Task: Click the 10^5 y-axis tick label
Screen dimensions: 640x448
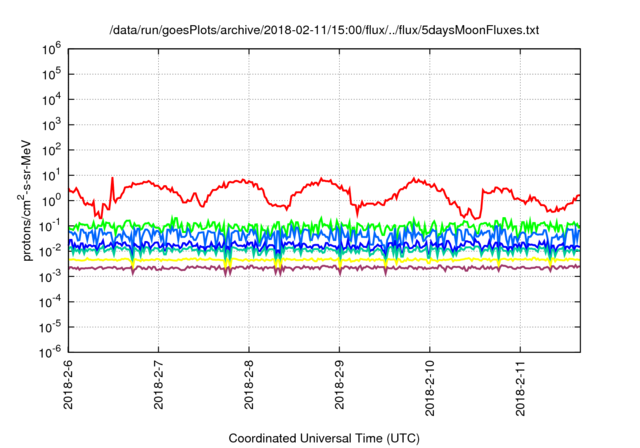Action: 51,75
